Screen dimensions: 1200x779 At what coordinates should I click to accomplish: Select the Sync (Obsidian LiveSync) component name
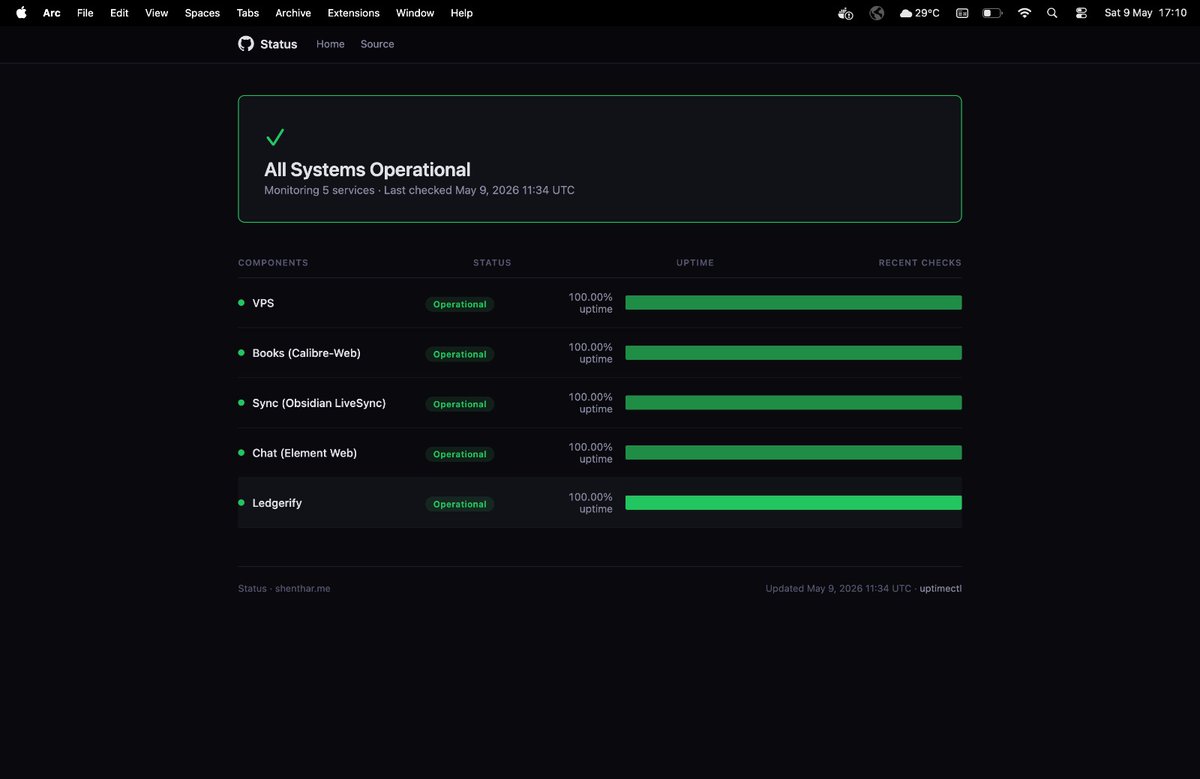319,403
